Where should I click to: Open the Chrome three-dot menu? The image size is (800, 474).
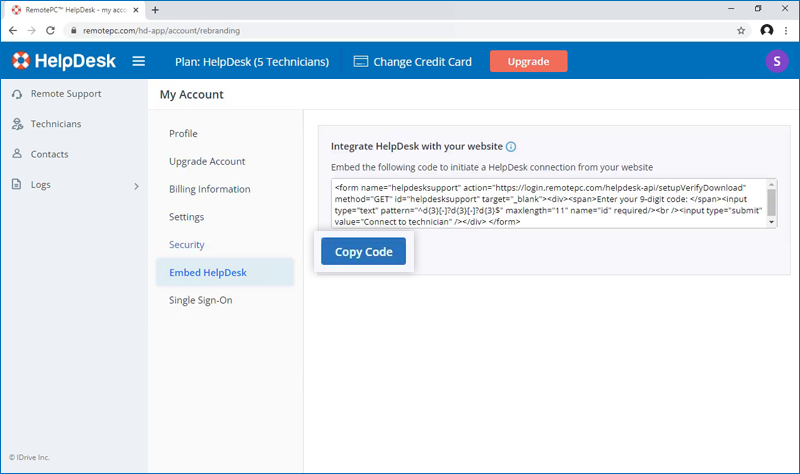tap(786, 31)
